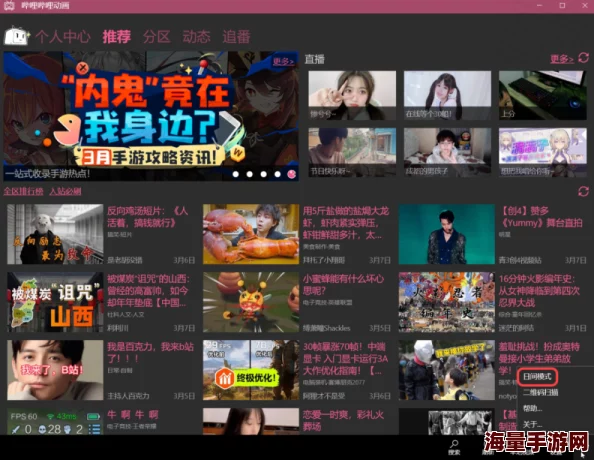The width and height of the screenshot is (594, 460).
Task: Click title 16分钟火影编年史
Action: (539, 291)
